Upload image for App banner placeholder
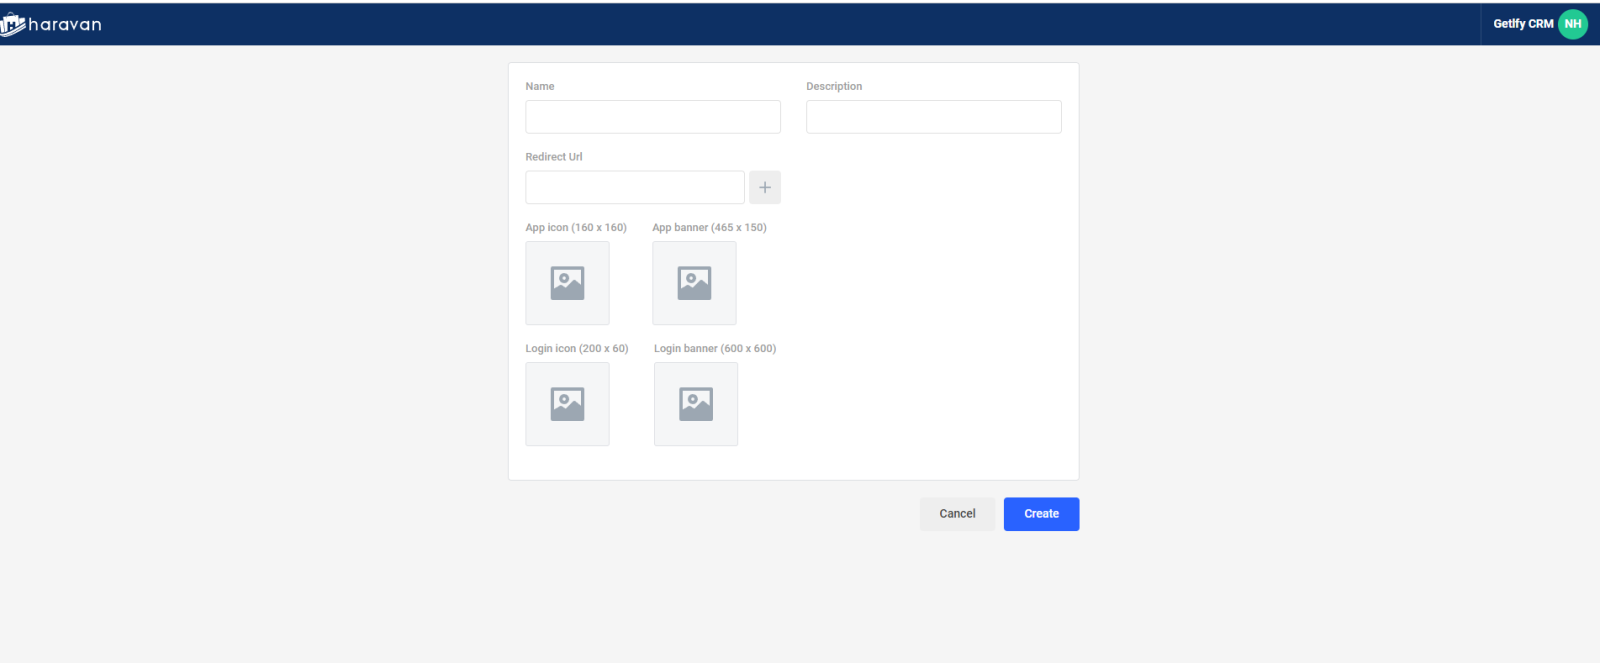The height and width of the screenshot is (663, 1600). (x=694, y=283)
